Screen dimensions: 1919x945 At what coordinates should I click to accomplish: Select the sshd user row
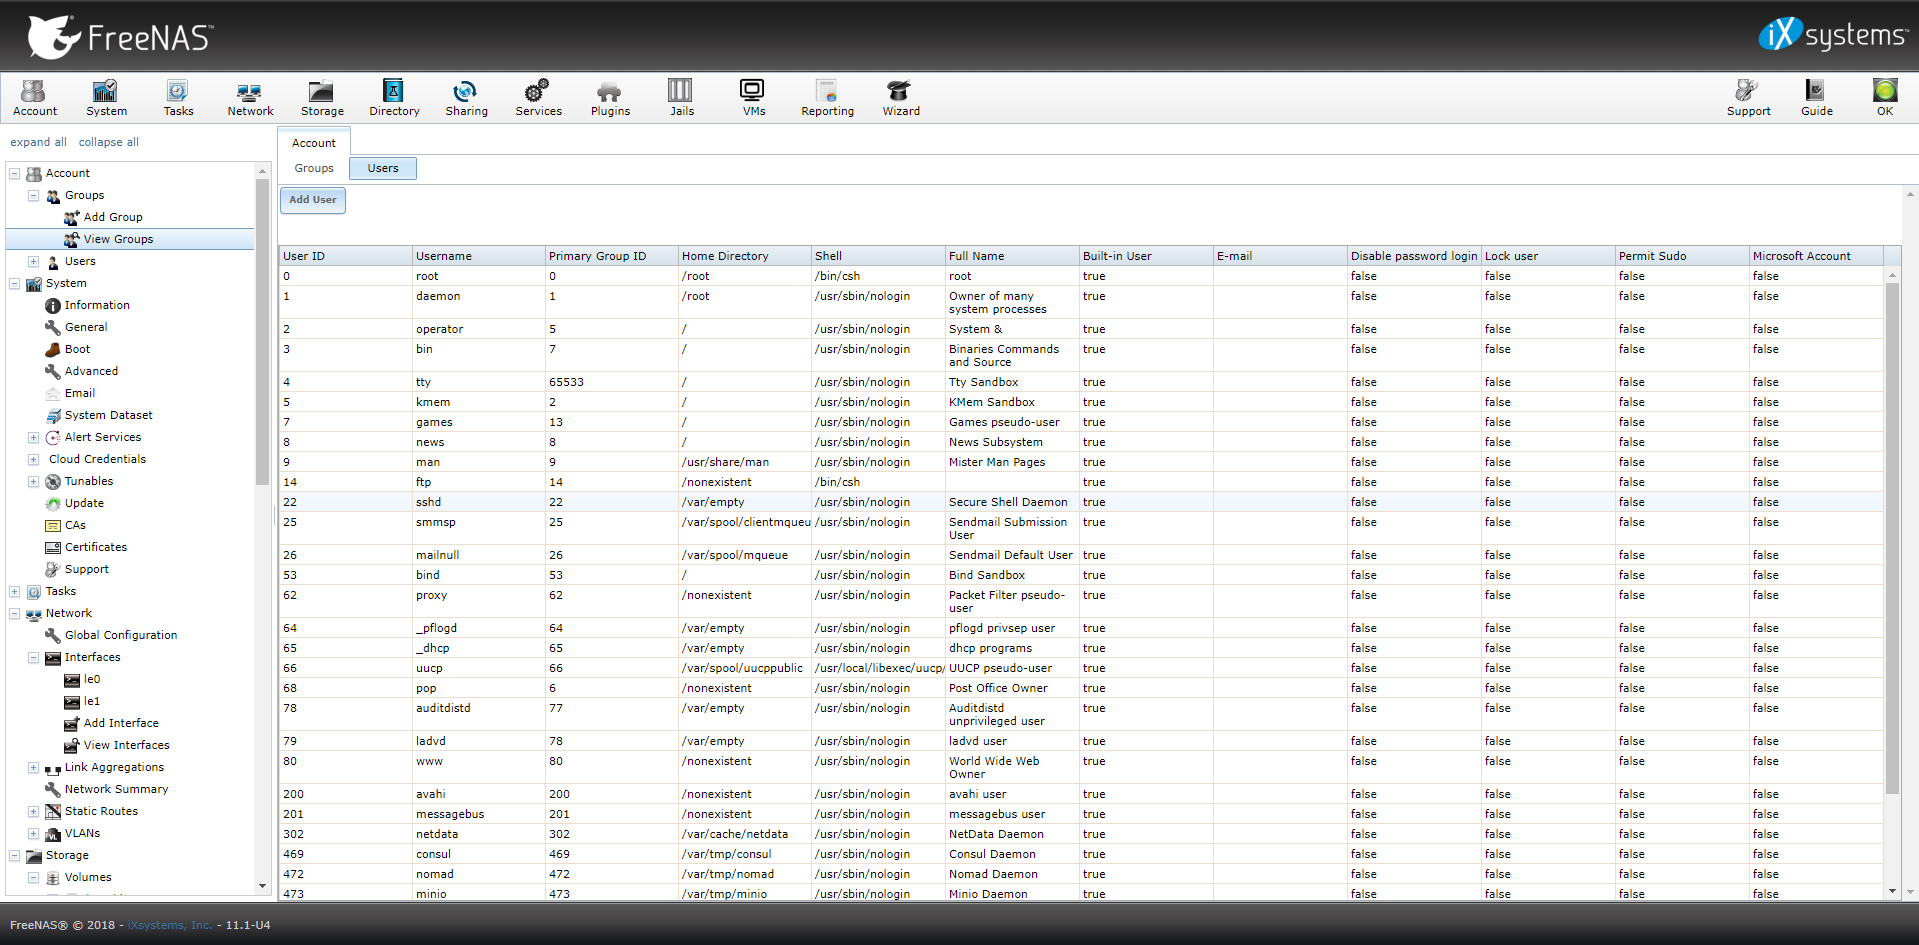pos(1081,502)
